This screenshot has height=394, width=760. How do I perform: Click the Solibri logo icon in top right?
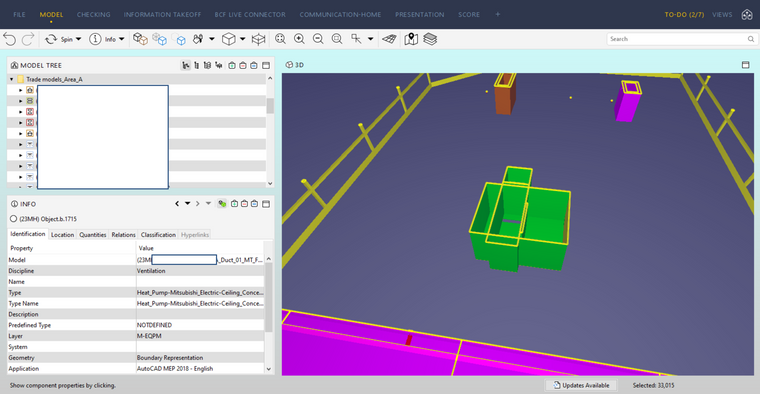click(747, 15)
